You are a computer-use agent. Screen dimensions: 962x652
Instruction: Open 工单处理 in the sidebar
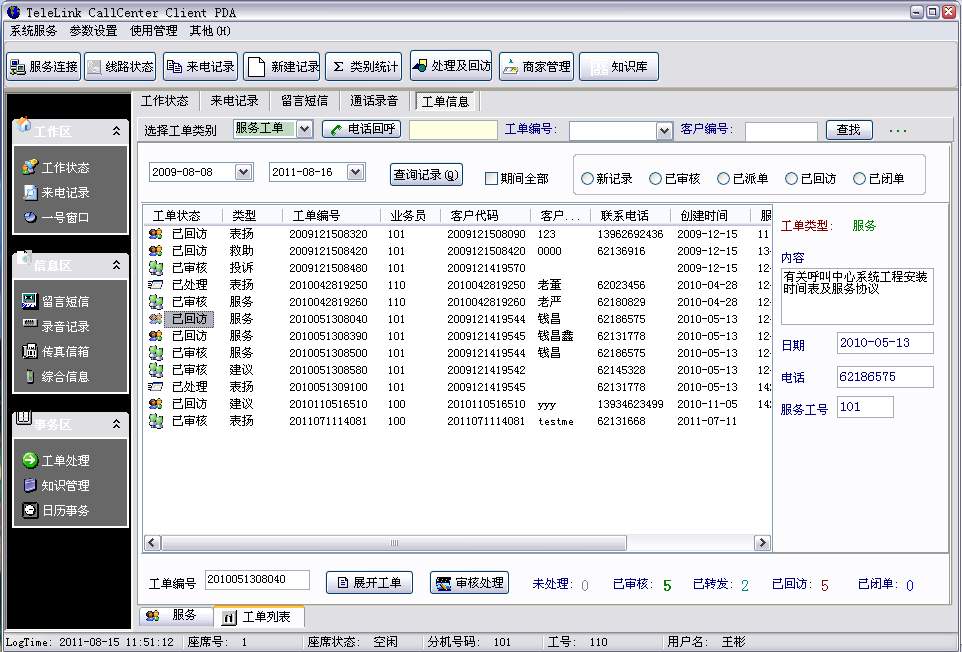click(x=56, y=460)
